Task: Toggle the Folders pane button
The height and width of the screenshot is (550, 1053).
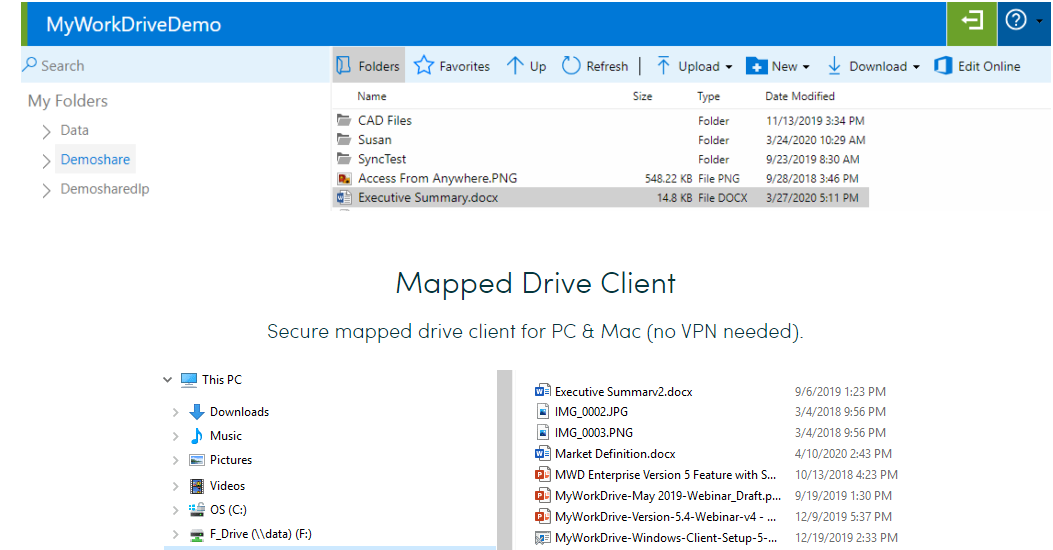Action: pos(368,66)
